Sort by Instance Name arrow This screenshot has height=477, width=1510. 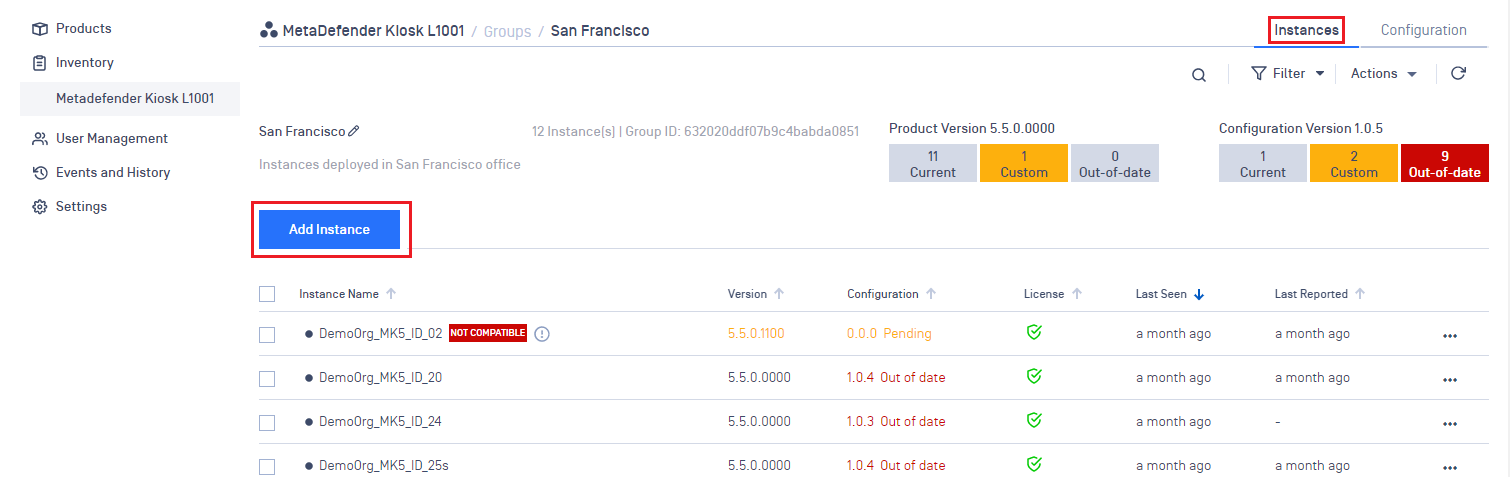tap(391, 294)
